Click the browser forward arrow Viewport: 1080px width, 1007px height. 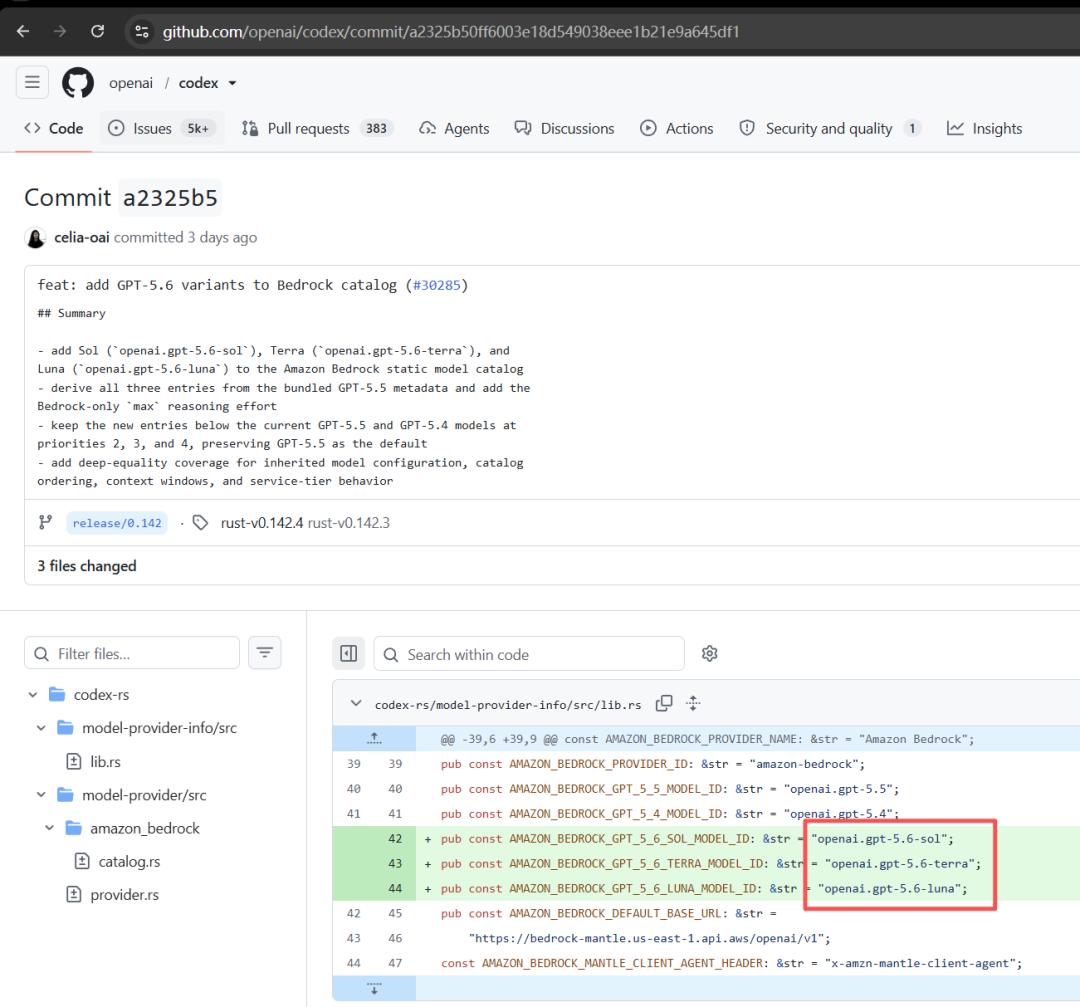click(x=60, y=31)
